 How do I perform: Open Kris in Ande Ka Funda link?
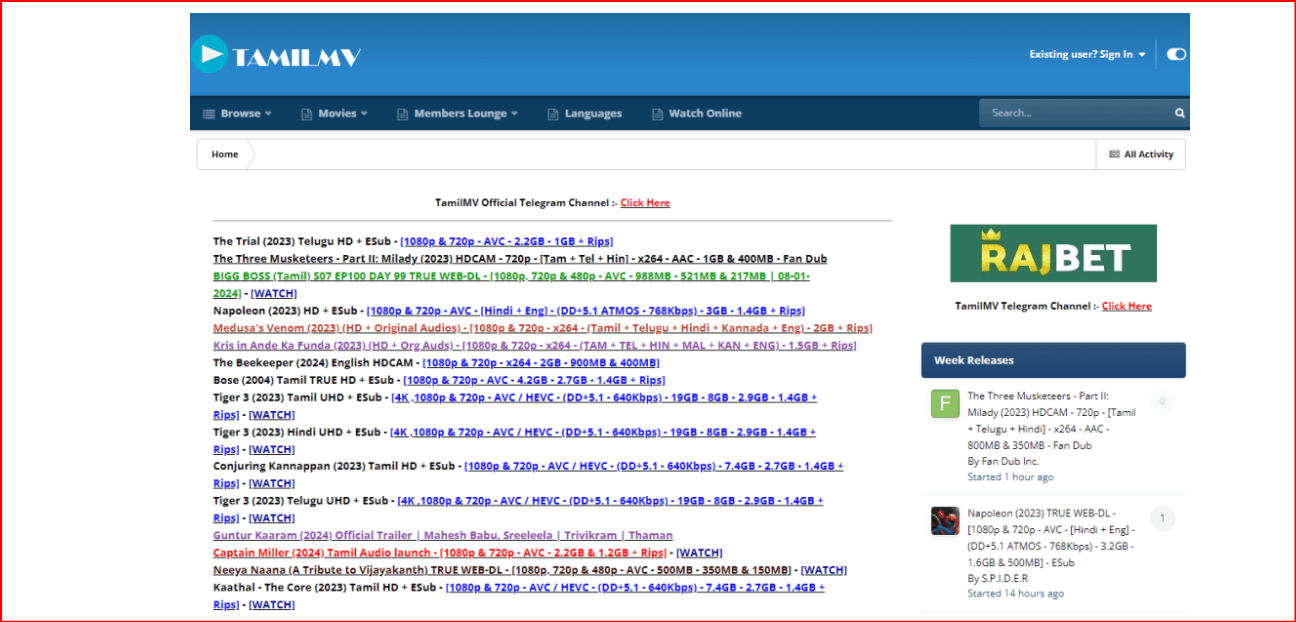pyautogui.click(x=534, y=345)
